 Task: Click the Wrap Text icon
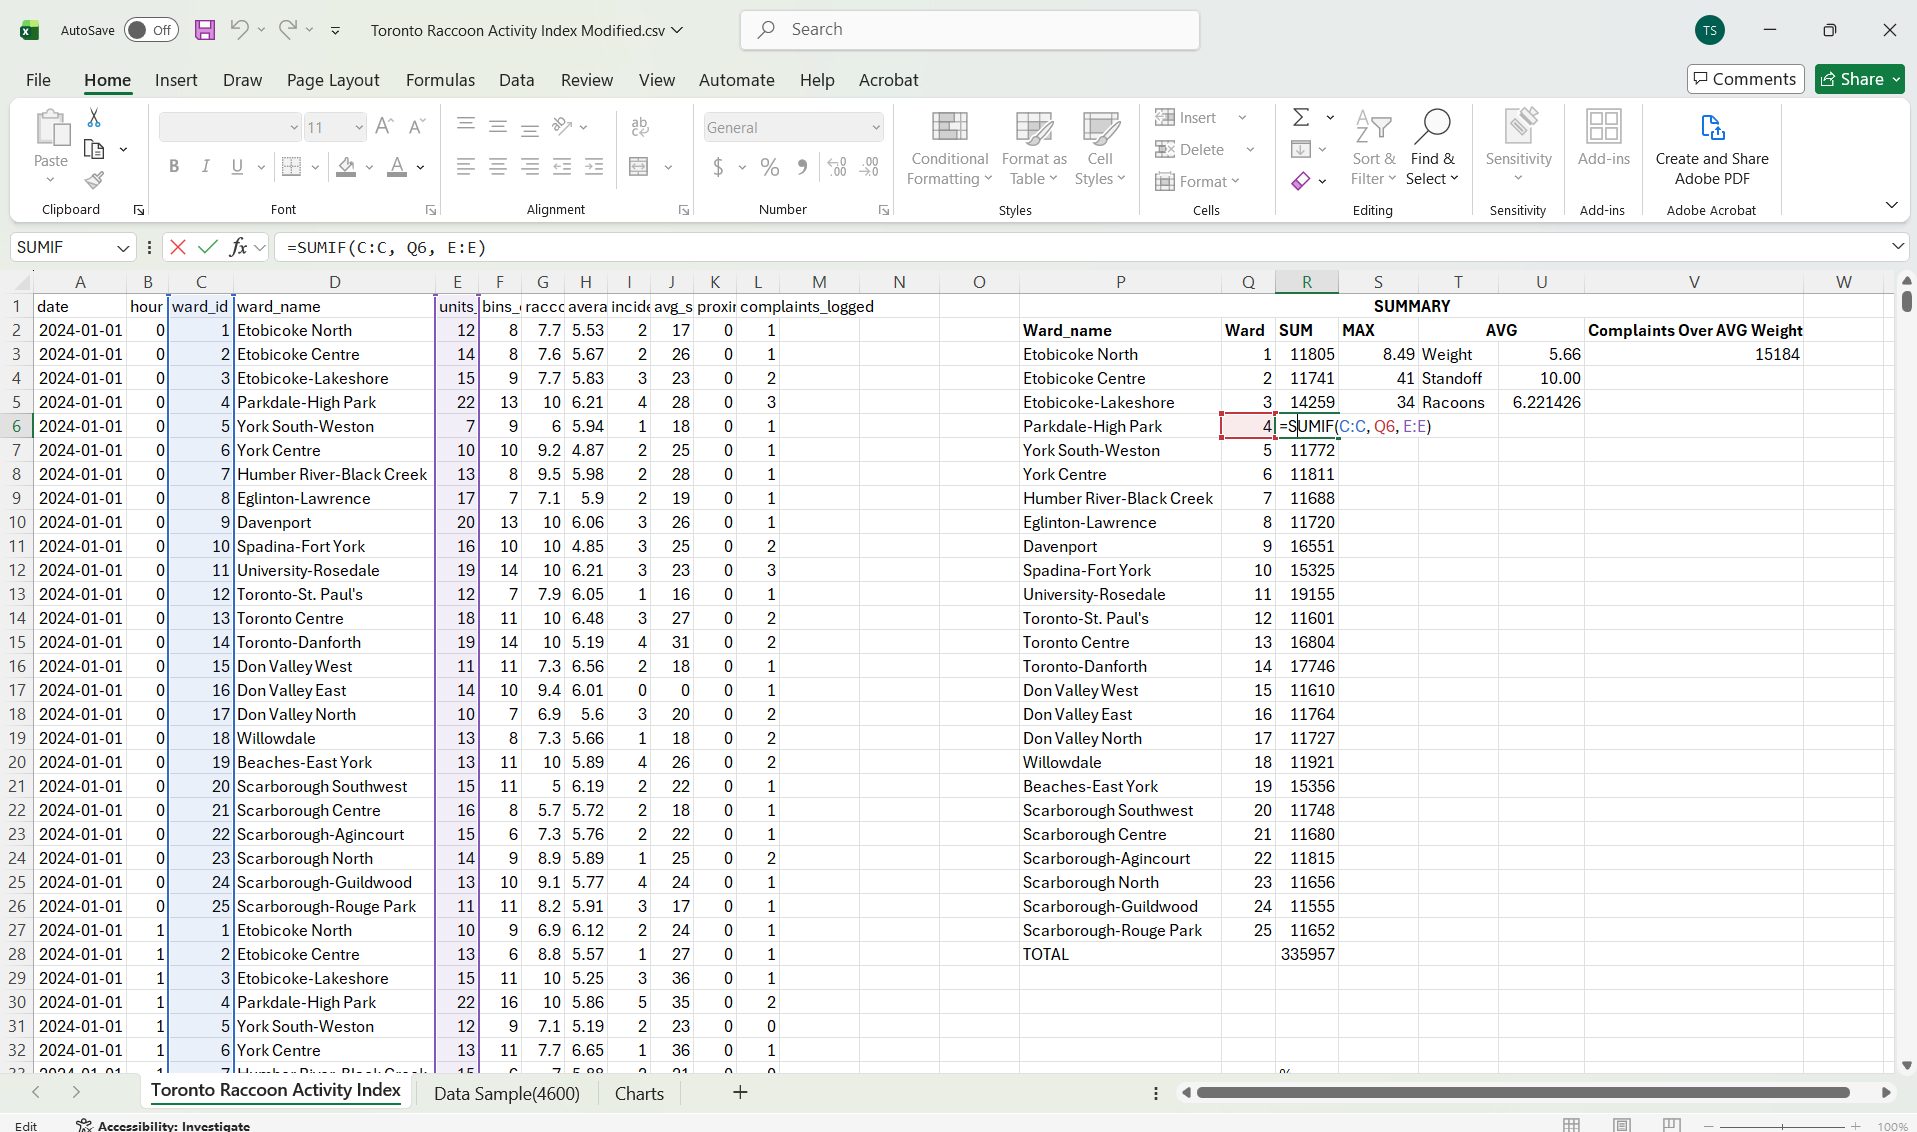point(640,127)
